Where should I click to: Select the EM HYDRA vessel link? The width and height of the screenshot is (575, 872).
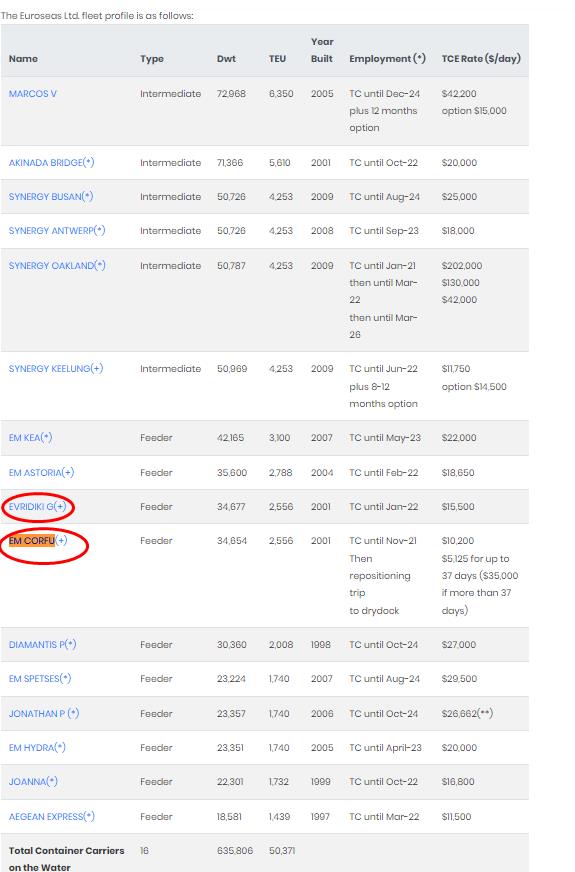coord(37,747)
